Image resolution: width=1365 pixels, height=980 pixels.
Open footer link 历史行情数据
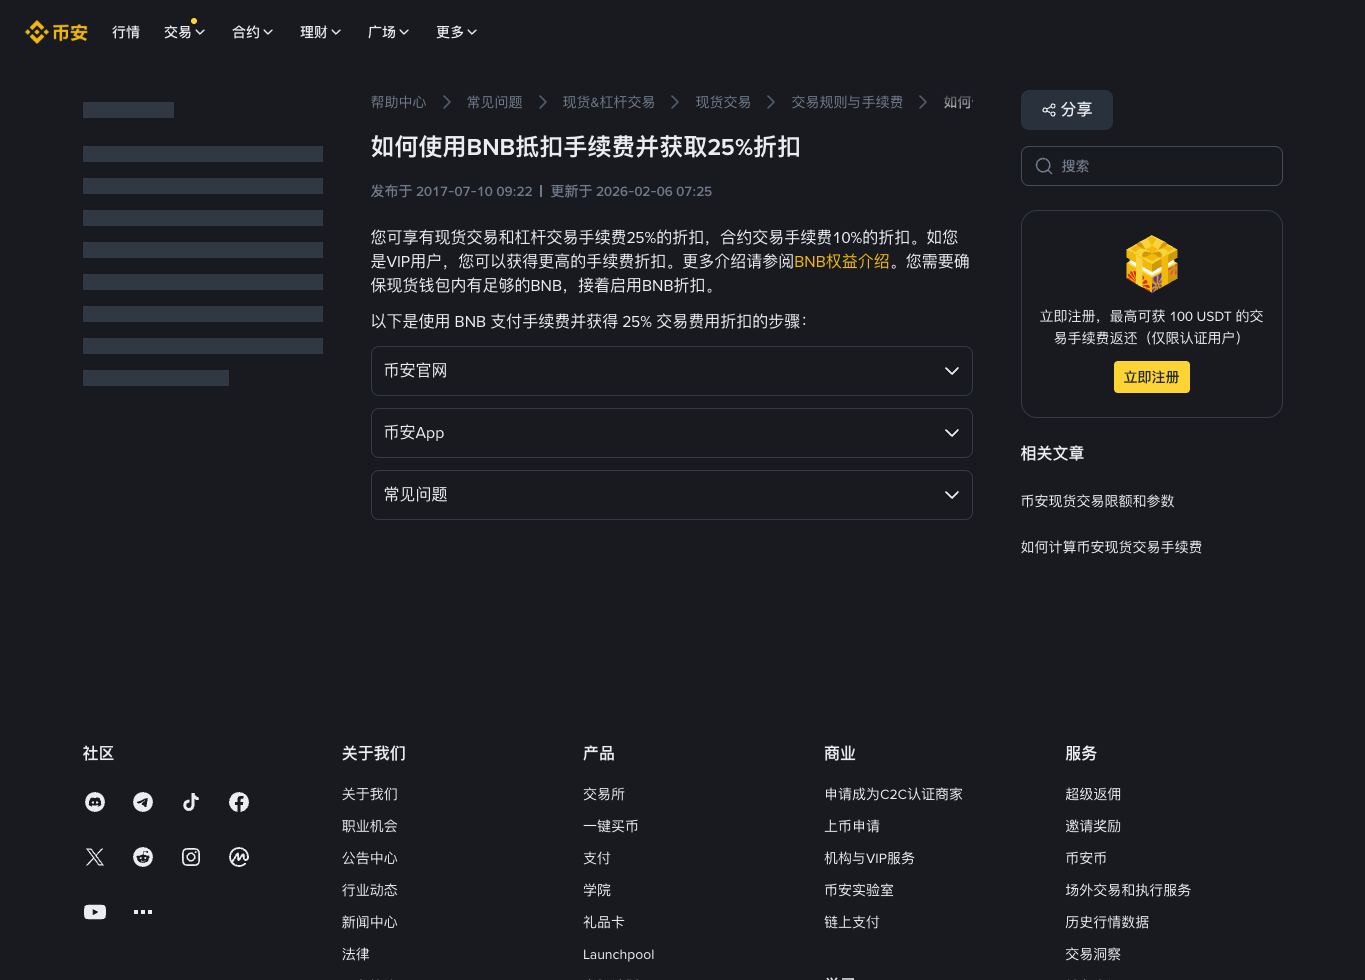1107,922
